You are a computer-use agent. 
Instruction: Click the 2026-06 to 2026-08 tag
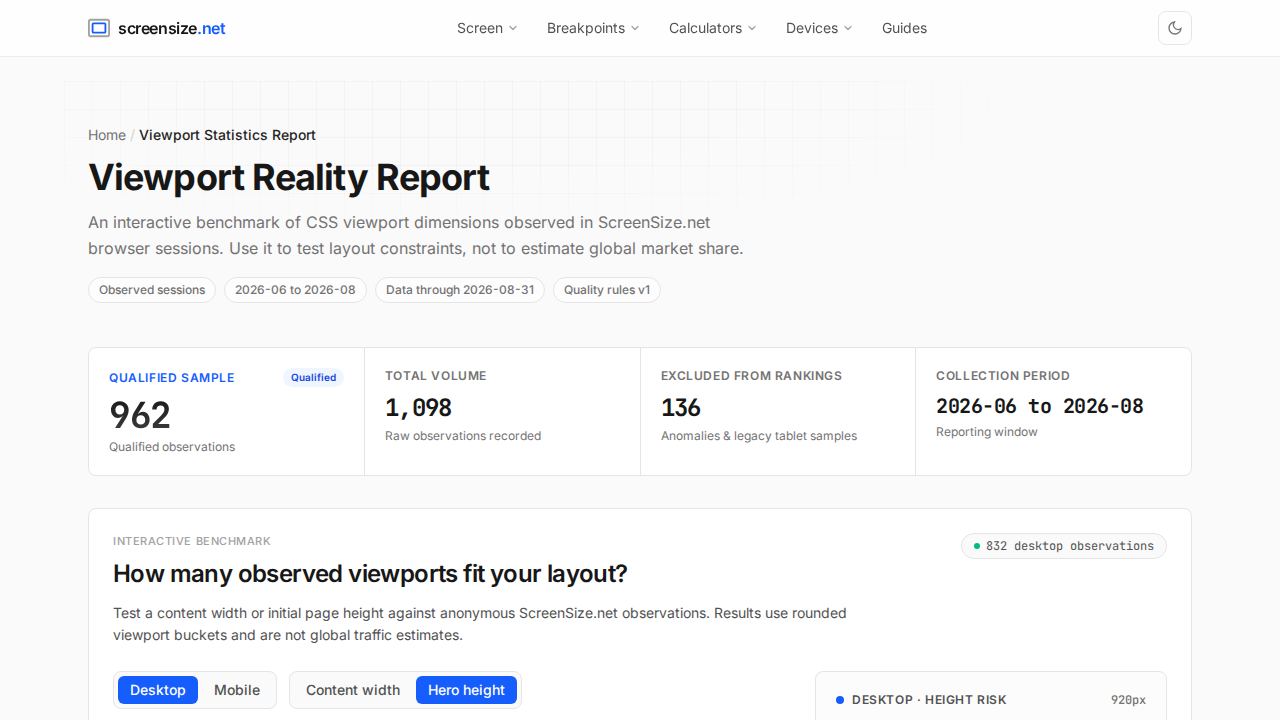point(295,290)
